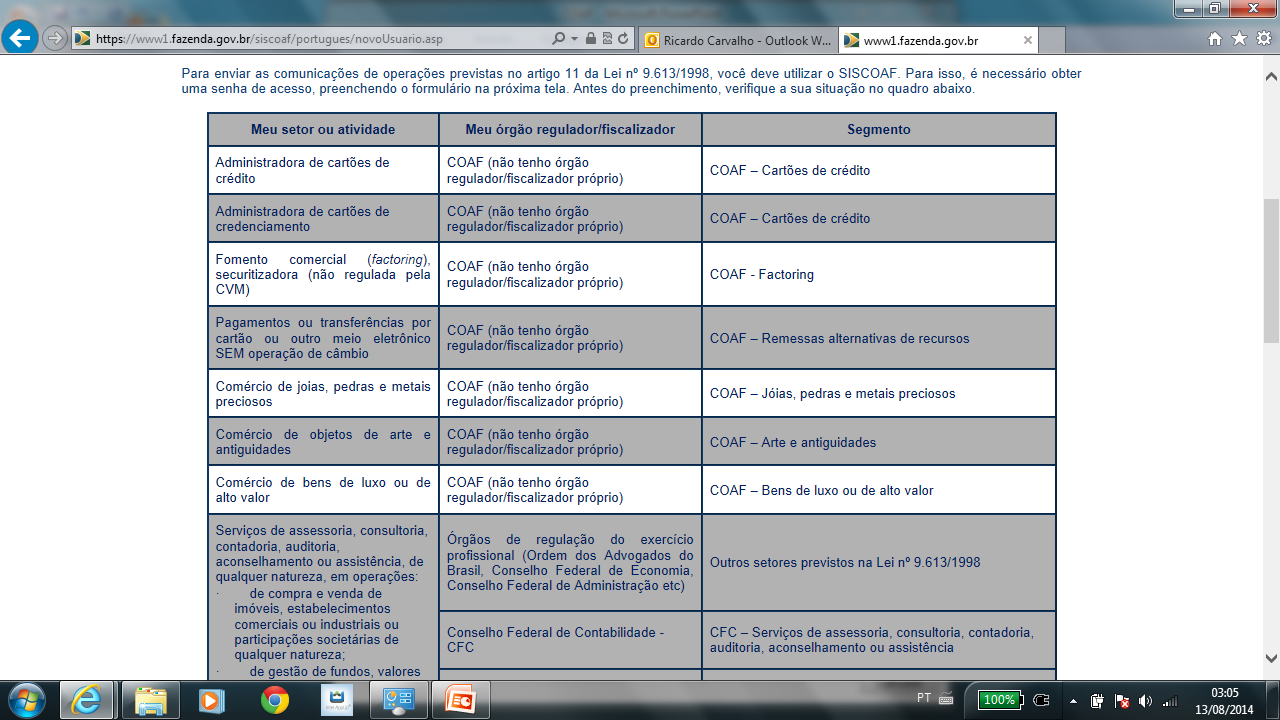Open the Favorites star icon
Viewport: 1280px width, 720px height.
[1239, 39]
